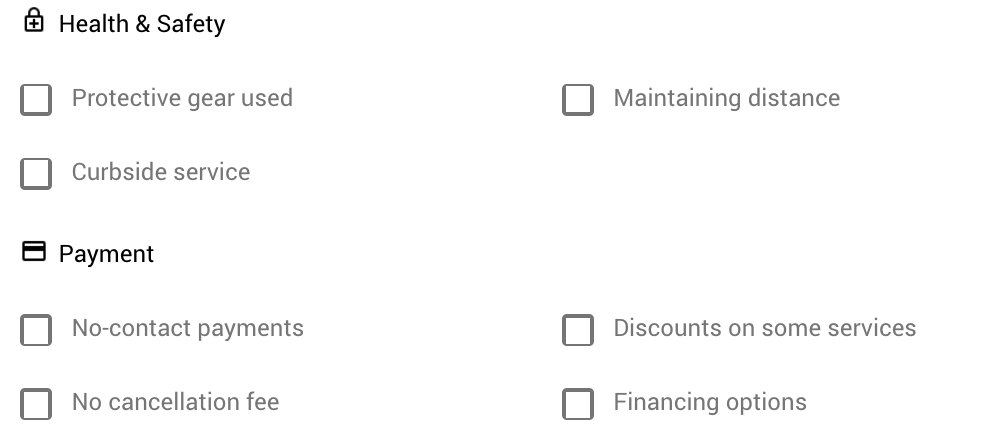This screenshot has height=436, width=1002.
Task: Click the Payment section heading text
Action: [x=106, y=254]
